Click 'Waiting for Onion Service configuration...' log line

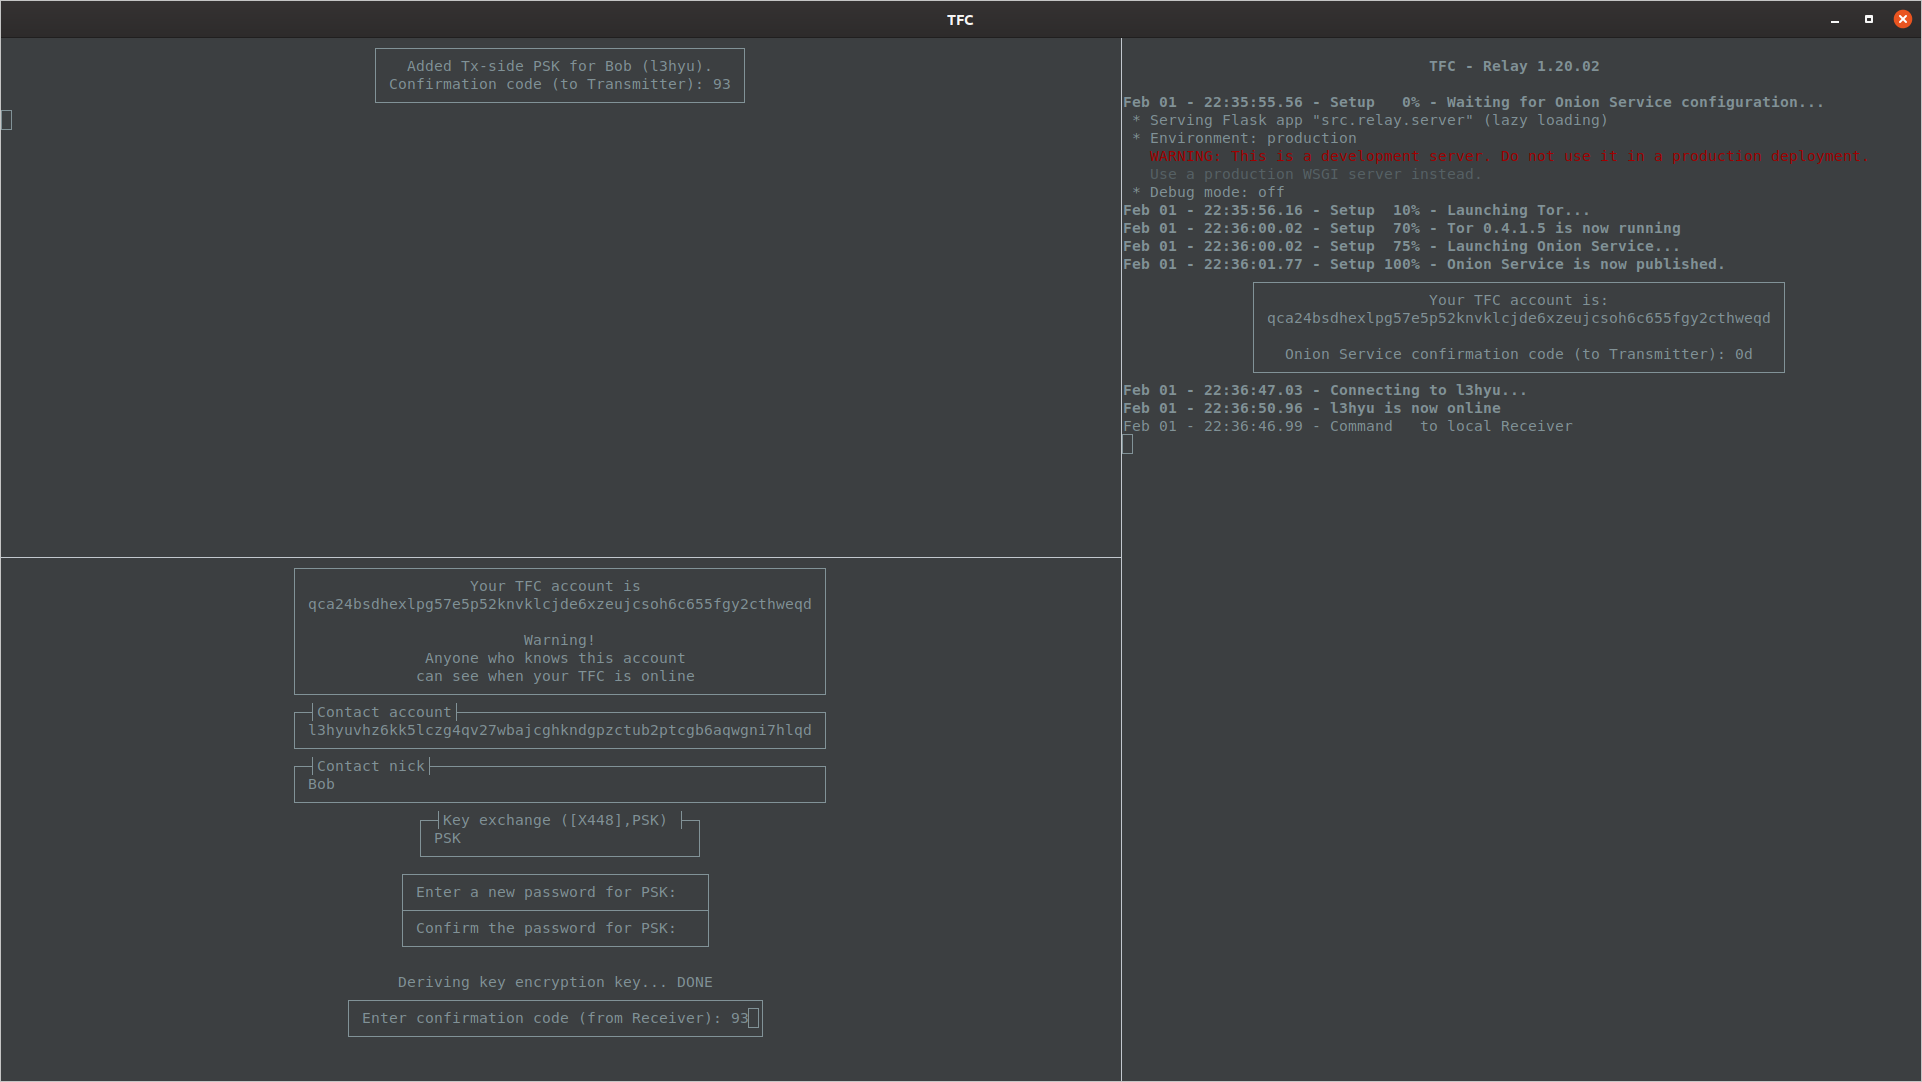click(x=1473, y=102)
